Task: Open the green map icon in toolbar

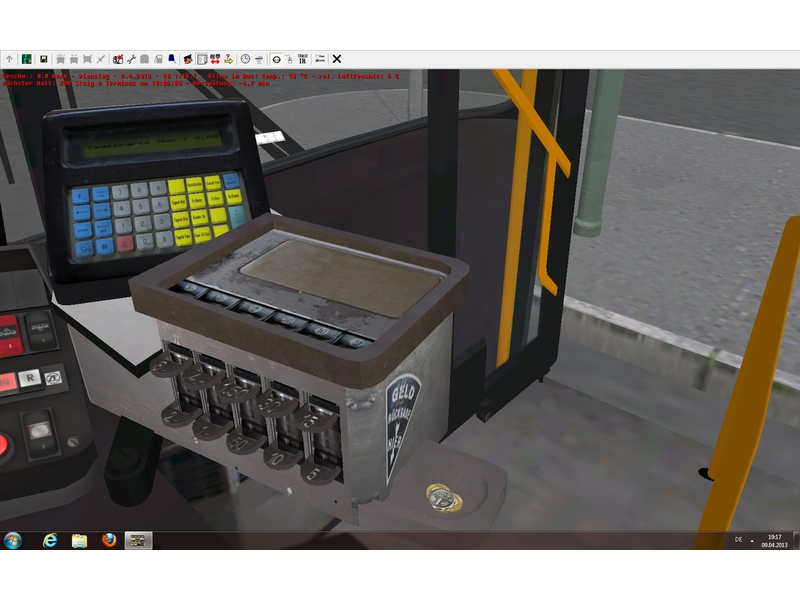Action: pyautogui.click(x=27, y=59)
